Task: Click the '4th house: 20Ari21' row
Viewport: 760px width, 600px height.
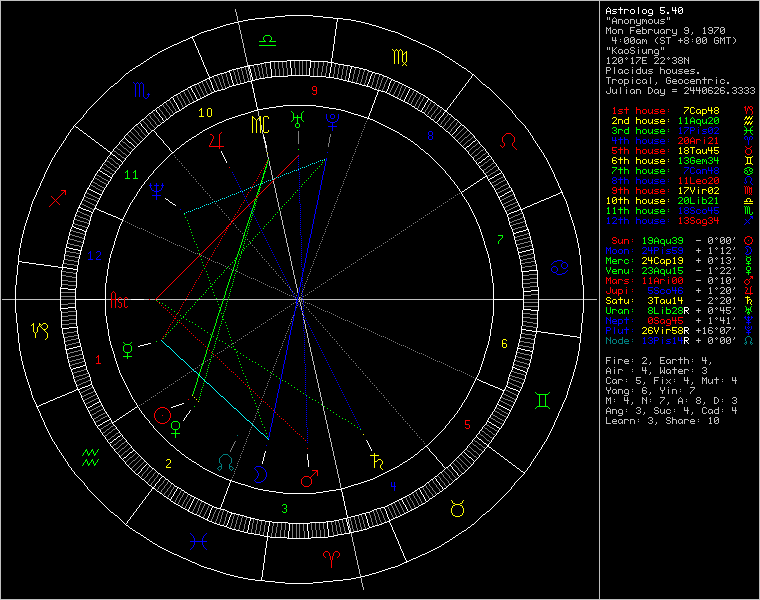Action: pyautogui.click(x=681, y=141)
